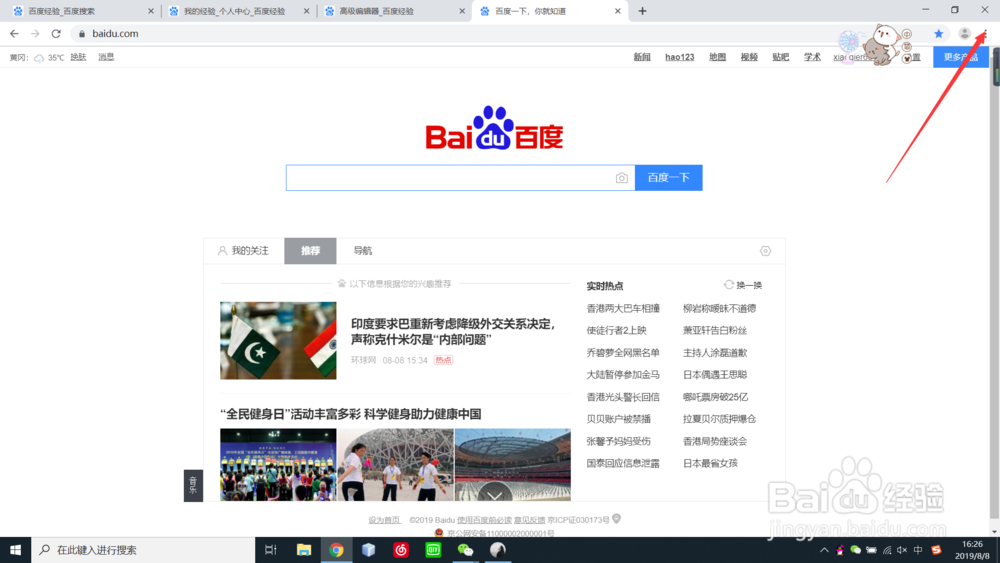The height and width of the screenshot is (563, 1000).
Task: Click the 换一换 hot topics refresh
Action: [743, 285]
